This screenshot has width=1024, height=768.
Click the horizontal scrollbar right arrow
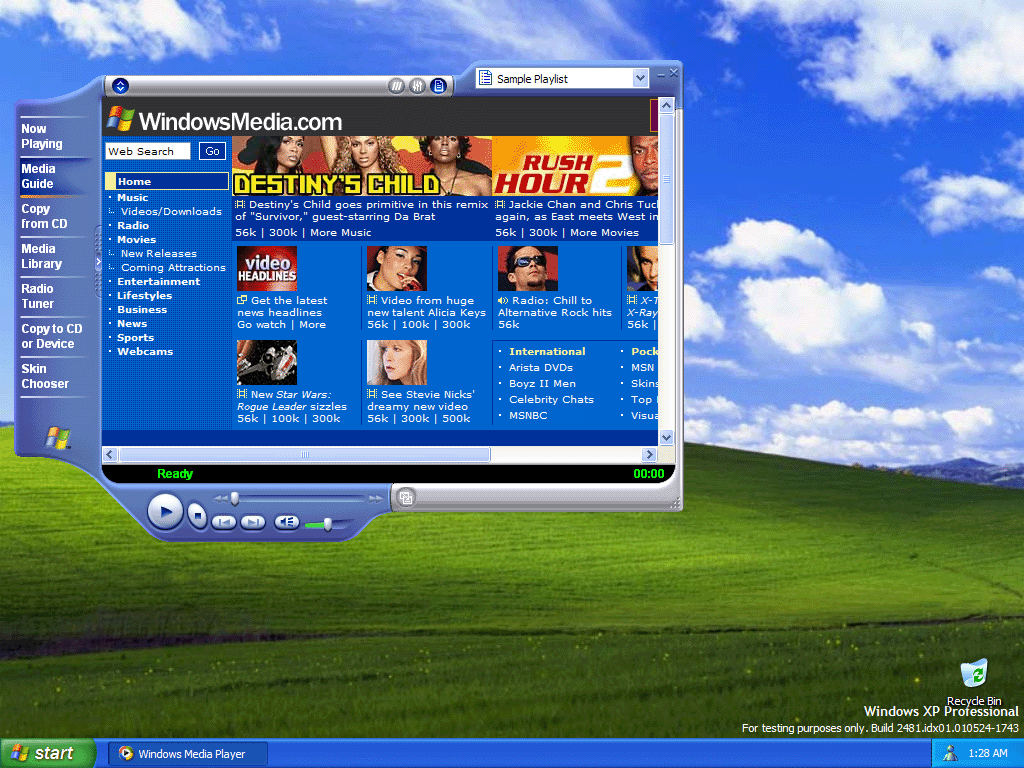coord(649,455)
